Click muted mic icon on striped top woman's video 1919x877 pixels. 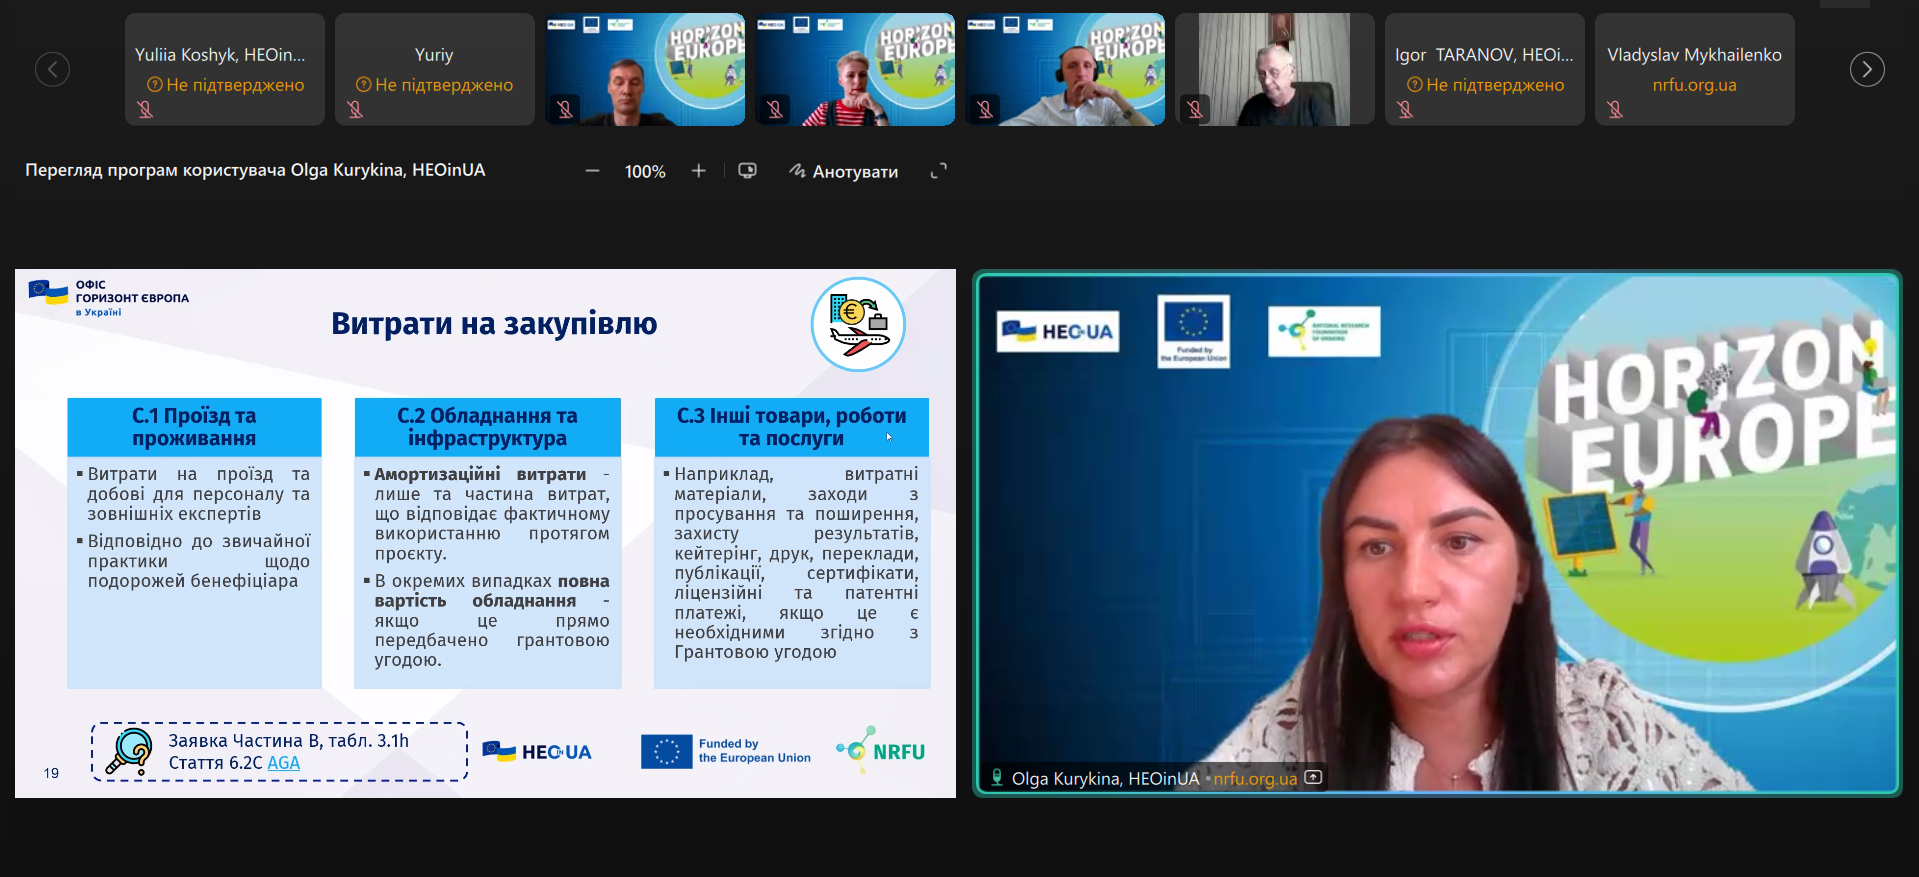pos(775,109)
